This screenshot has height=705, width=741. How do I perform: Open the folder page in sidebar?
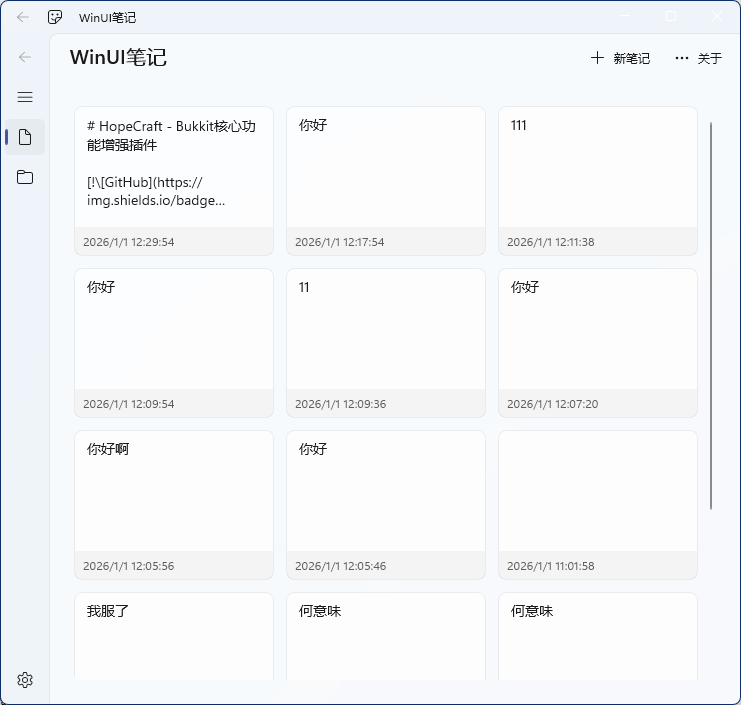click(25, 177)
